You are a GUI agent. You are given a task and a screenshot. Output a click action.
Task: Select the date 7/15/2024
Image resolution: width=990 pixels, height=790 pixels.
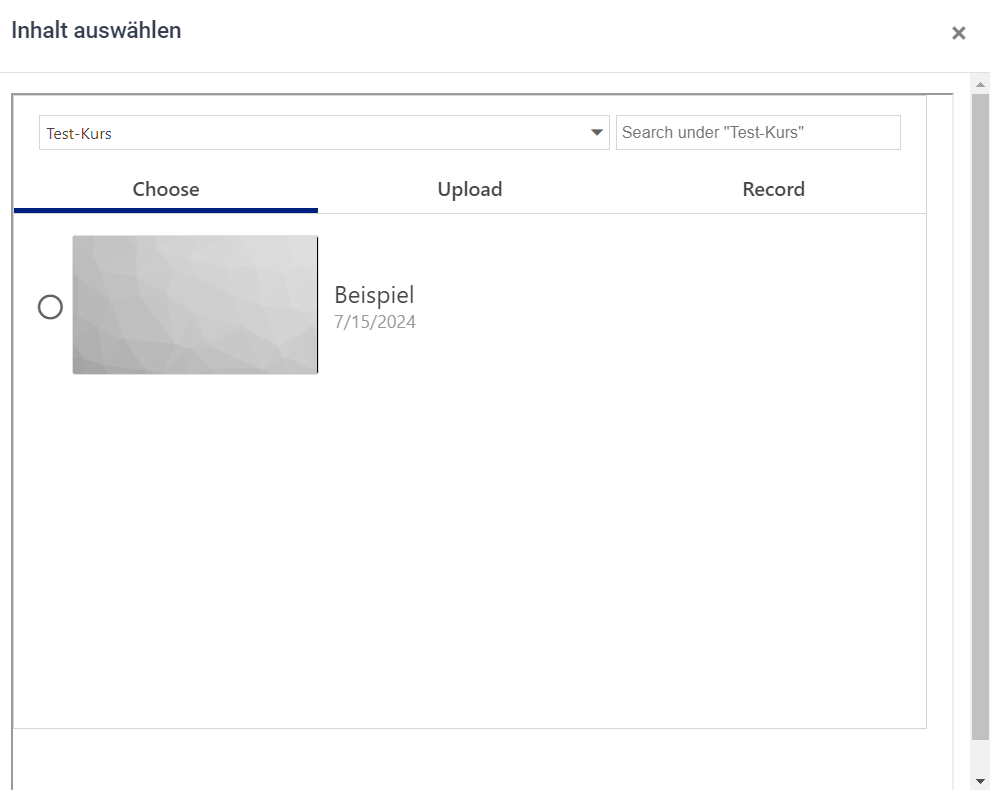coord(375,322)
